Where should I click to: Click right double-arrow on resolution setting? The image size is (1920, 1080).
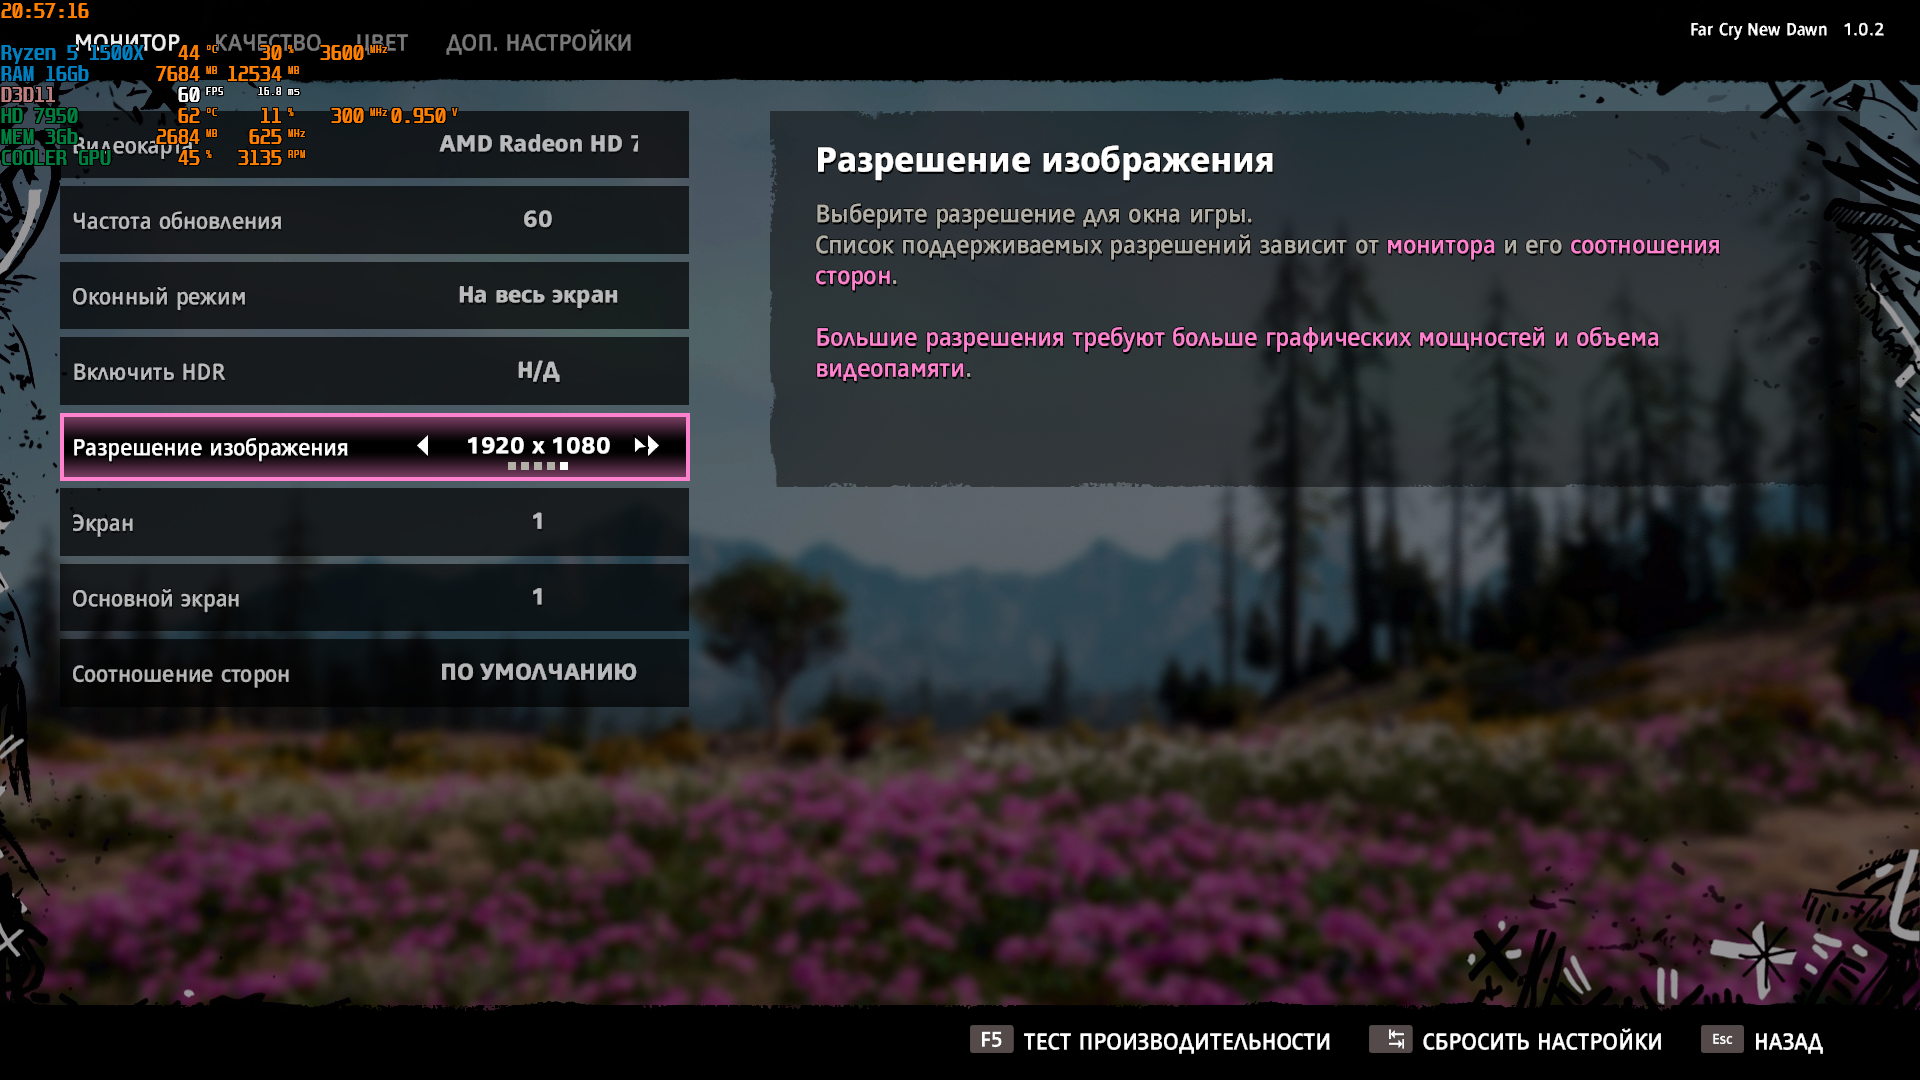point(647,446)
